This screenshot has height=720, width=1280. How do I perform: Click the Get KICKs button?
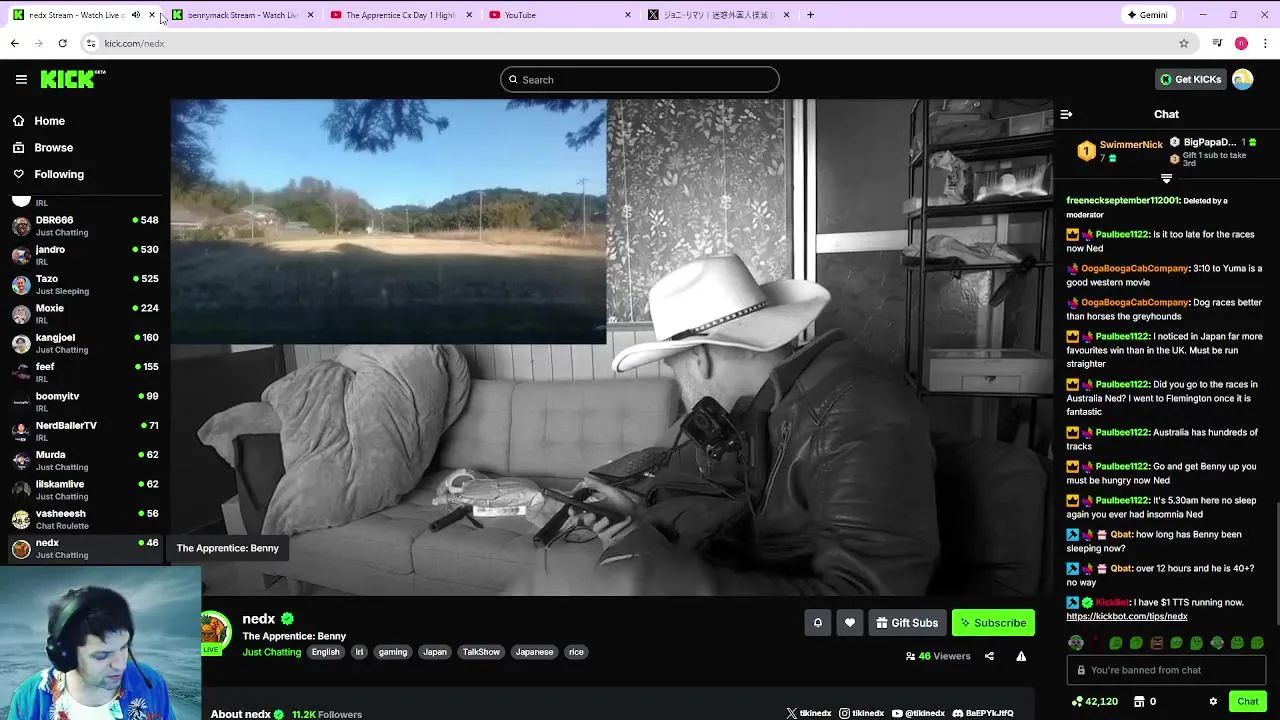click(x=1190, y=79)
